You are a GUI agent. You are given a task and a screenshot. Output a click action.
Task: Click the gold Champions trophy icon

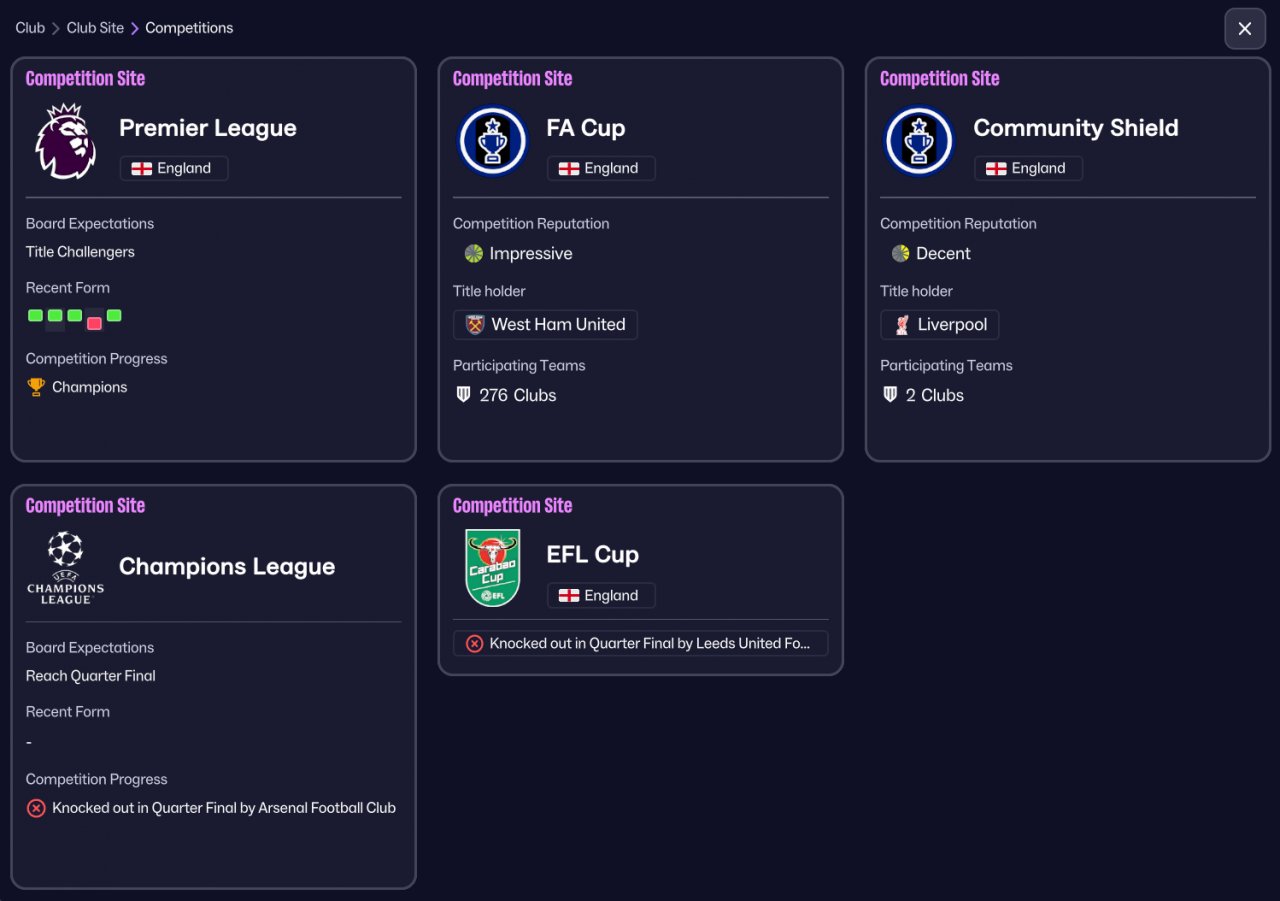(37, 387)
